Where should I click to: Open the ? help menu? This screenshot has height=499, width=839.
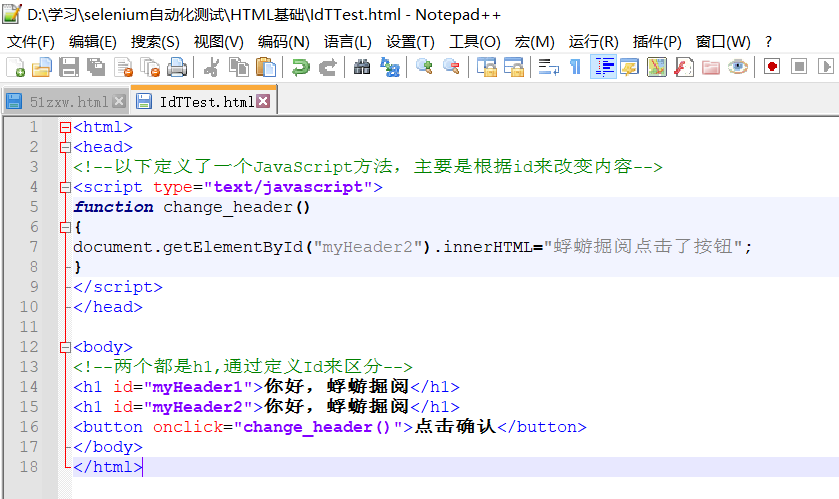click(768, 42)
